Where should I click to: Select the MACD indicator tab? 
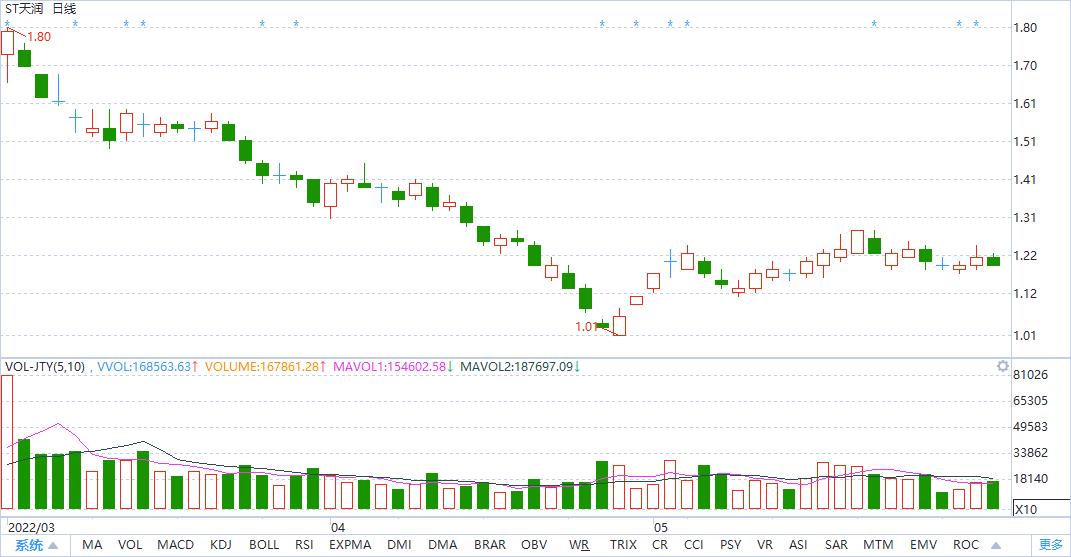[176, 545]
